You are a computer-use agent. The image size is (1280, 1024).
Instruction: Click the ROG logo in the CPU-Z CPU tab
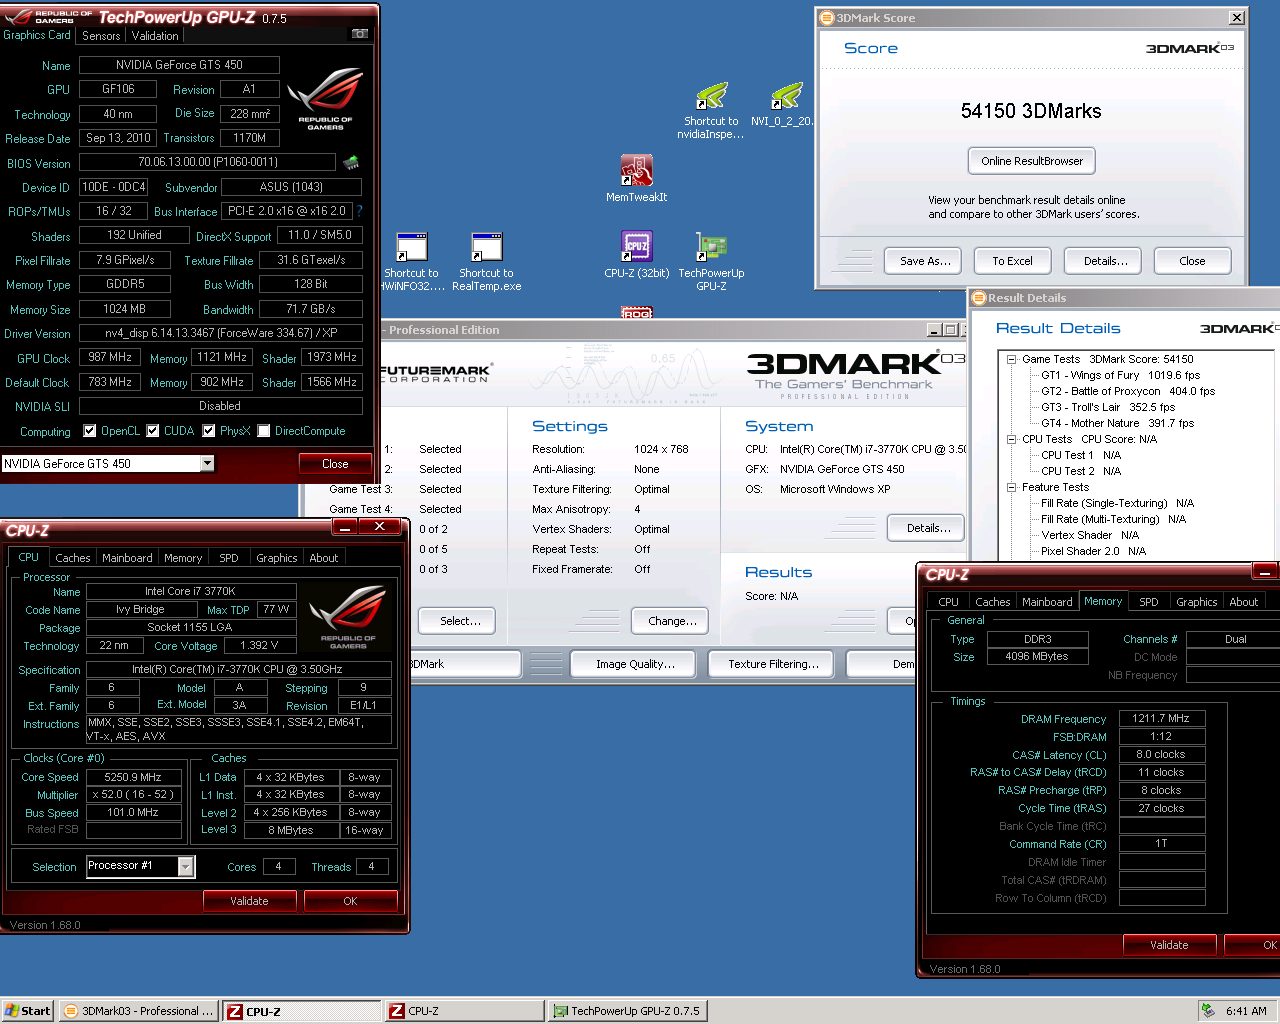(347, 618)
